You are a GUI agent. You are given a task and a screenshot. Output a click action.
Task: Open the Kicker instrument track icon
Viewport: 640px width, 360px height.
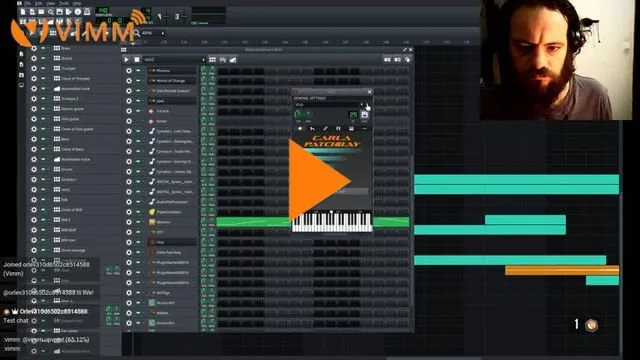point(152,121)
